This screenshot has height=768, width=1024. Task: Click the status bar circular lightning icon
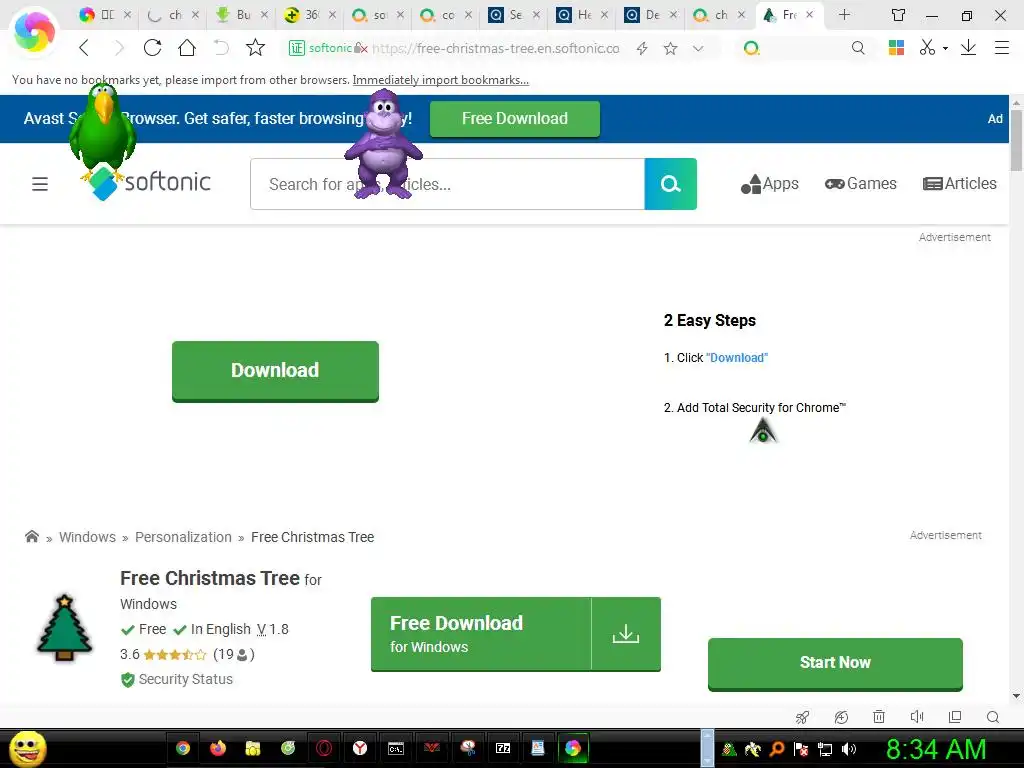click(841, 717)
